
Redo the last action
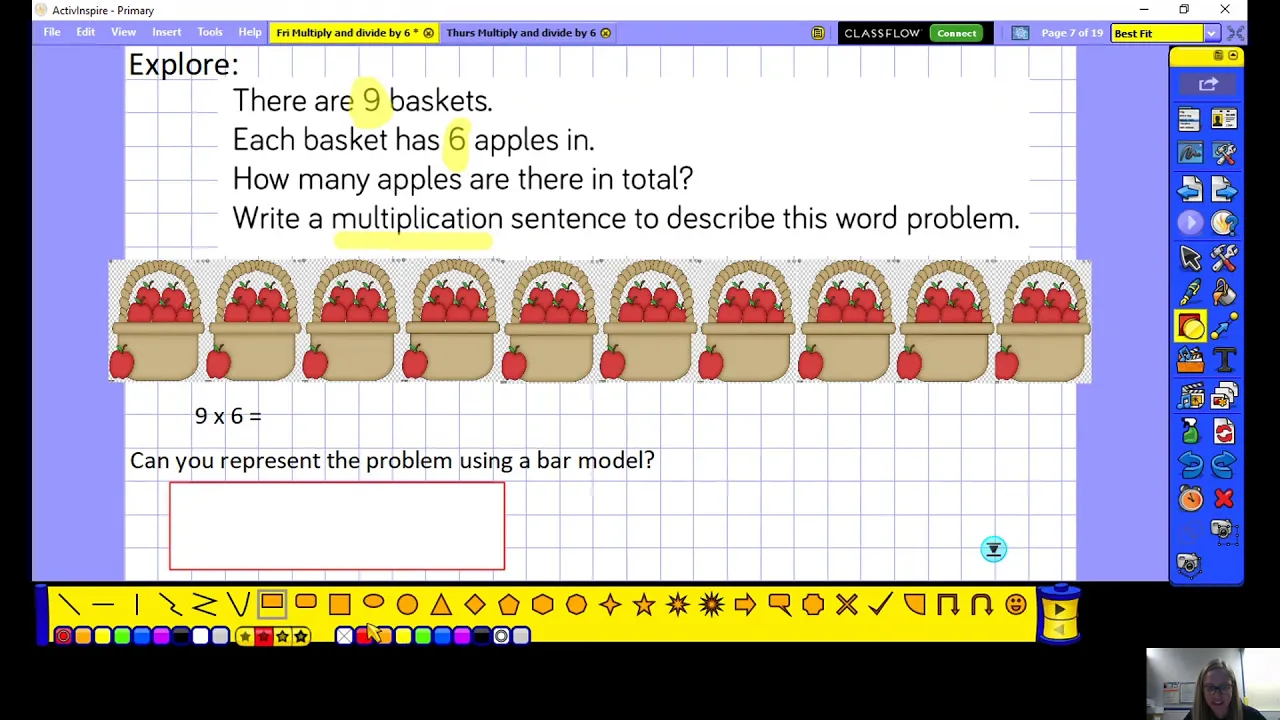pos(1224,465)
